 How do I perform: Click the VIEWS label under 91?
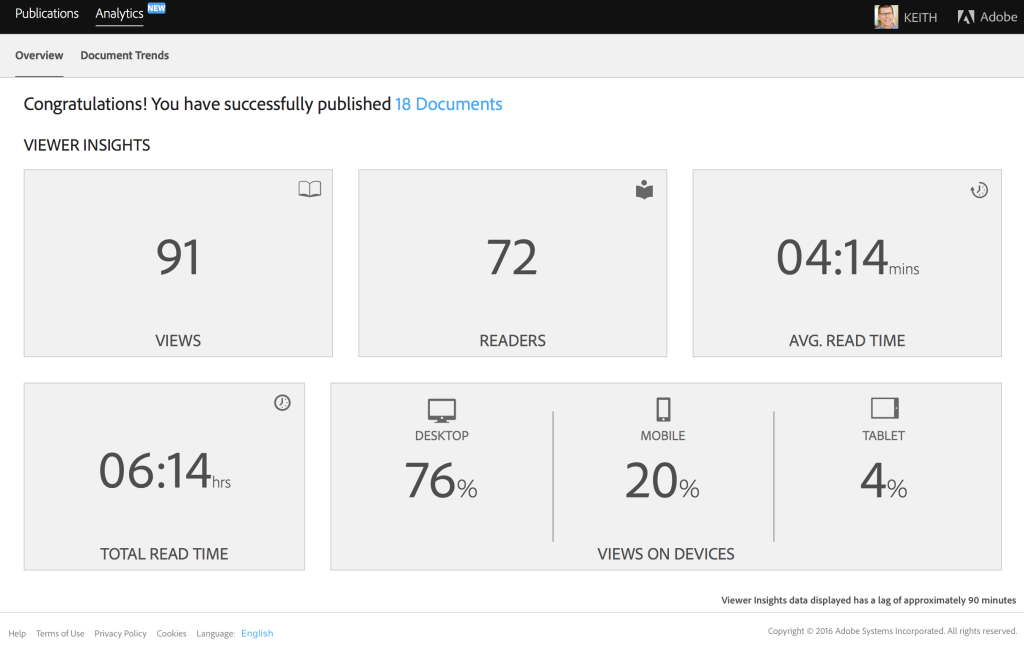178,341
